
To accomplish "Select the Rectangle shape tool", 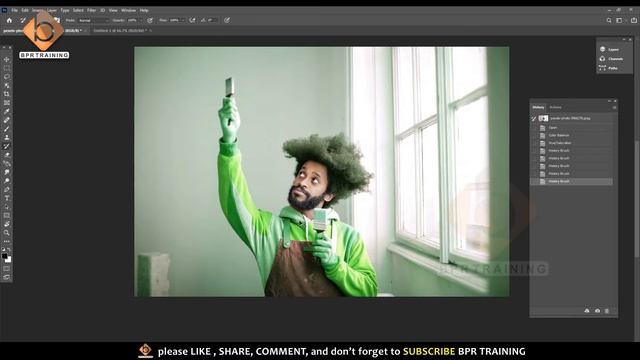I will tap(7, 215).
